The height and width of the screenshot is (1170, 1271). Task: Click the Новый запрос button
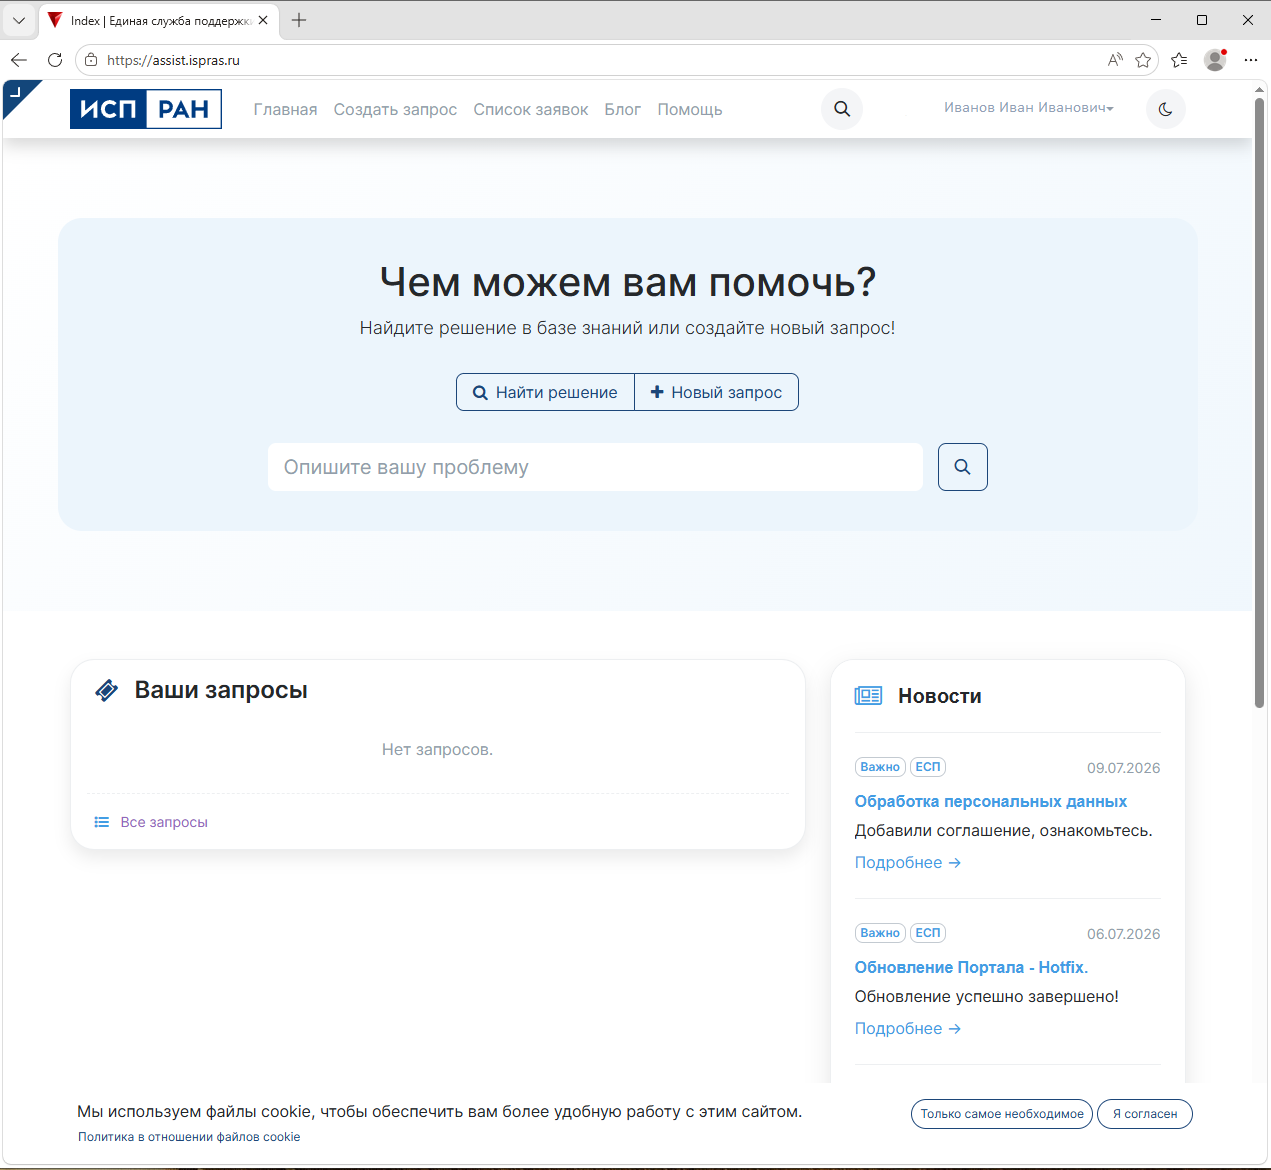[717, 392]
